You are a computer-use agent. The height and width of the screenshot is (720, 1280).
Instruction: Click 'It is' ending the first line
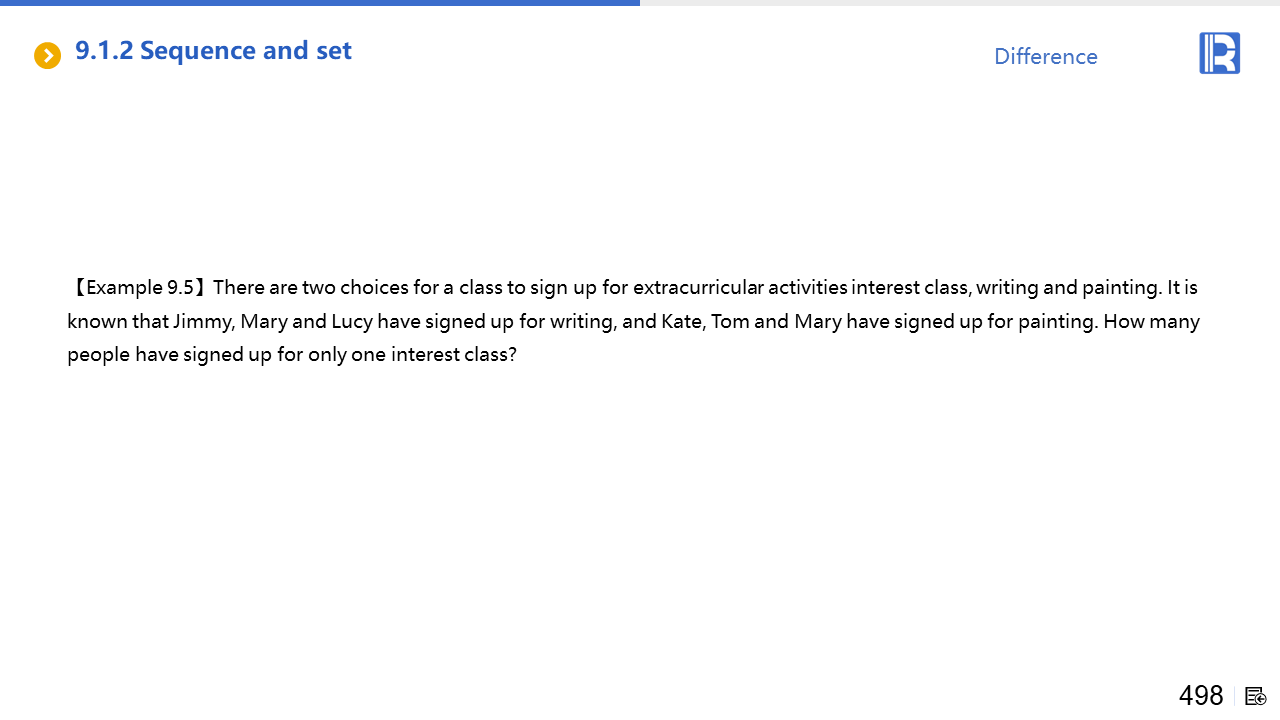pos(1182,288)
